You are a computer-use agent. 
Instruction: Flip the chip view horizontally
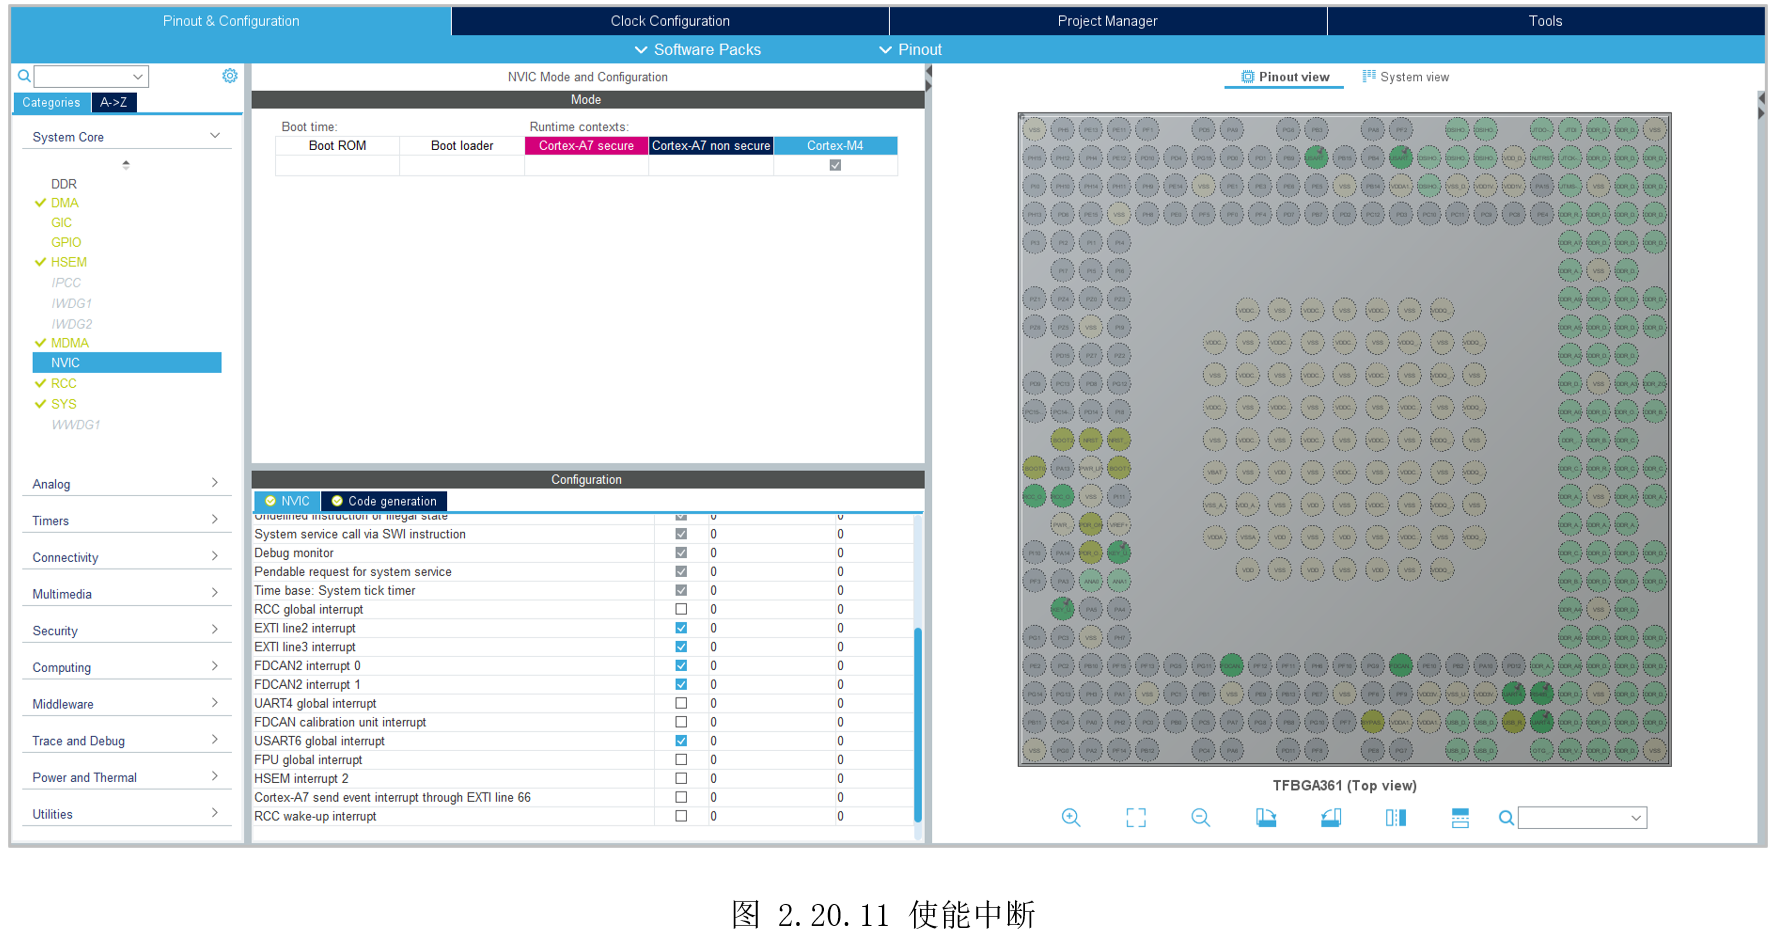coord(1396,818)
